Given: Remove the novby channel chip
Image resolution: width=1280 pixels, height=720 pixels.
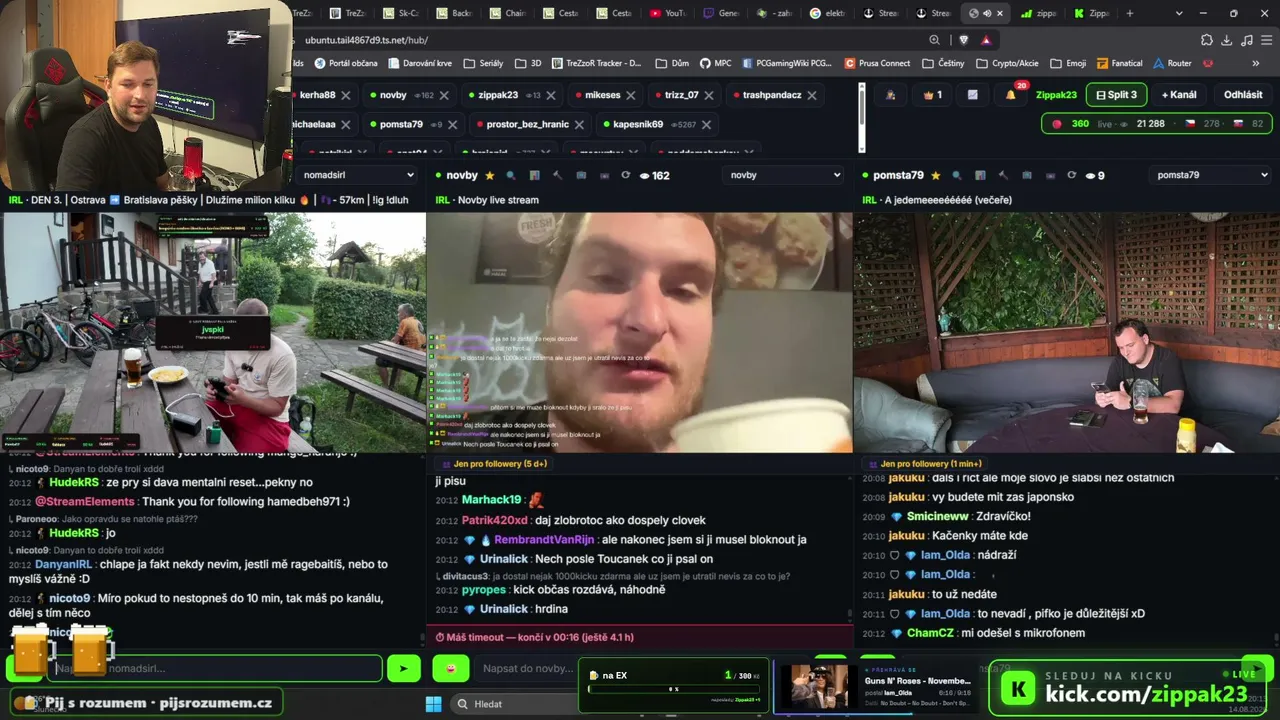Looking at the screenshot, I should tap(444, 95).
